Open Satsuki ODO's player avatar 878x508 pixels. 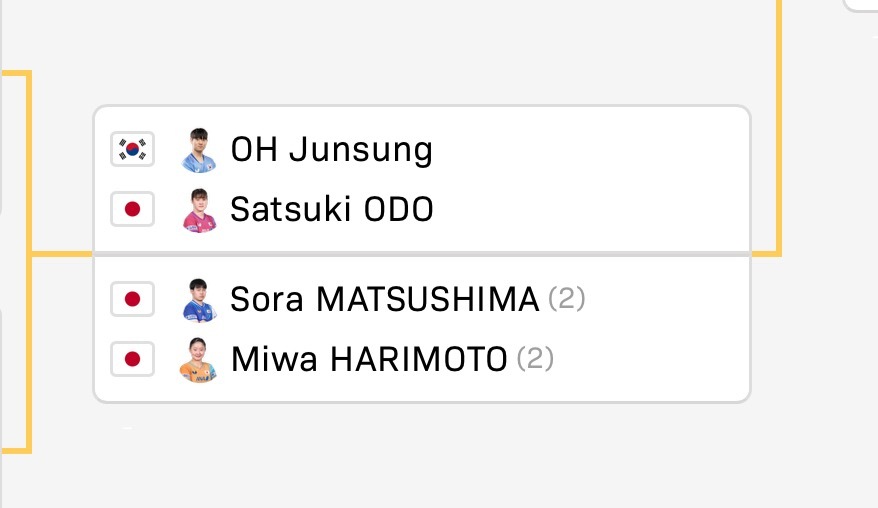pyautogui.click(x=199, y=210)
